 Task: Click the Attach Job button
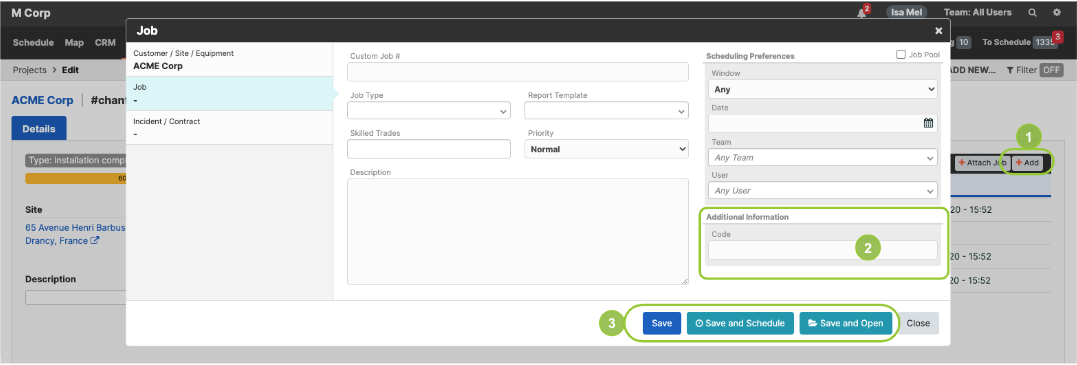coord(982,163)
